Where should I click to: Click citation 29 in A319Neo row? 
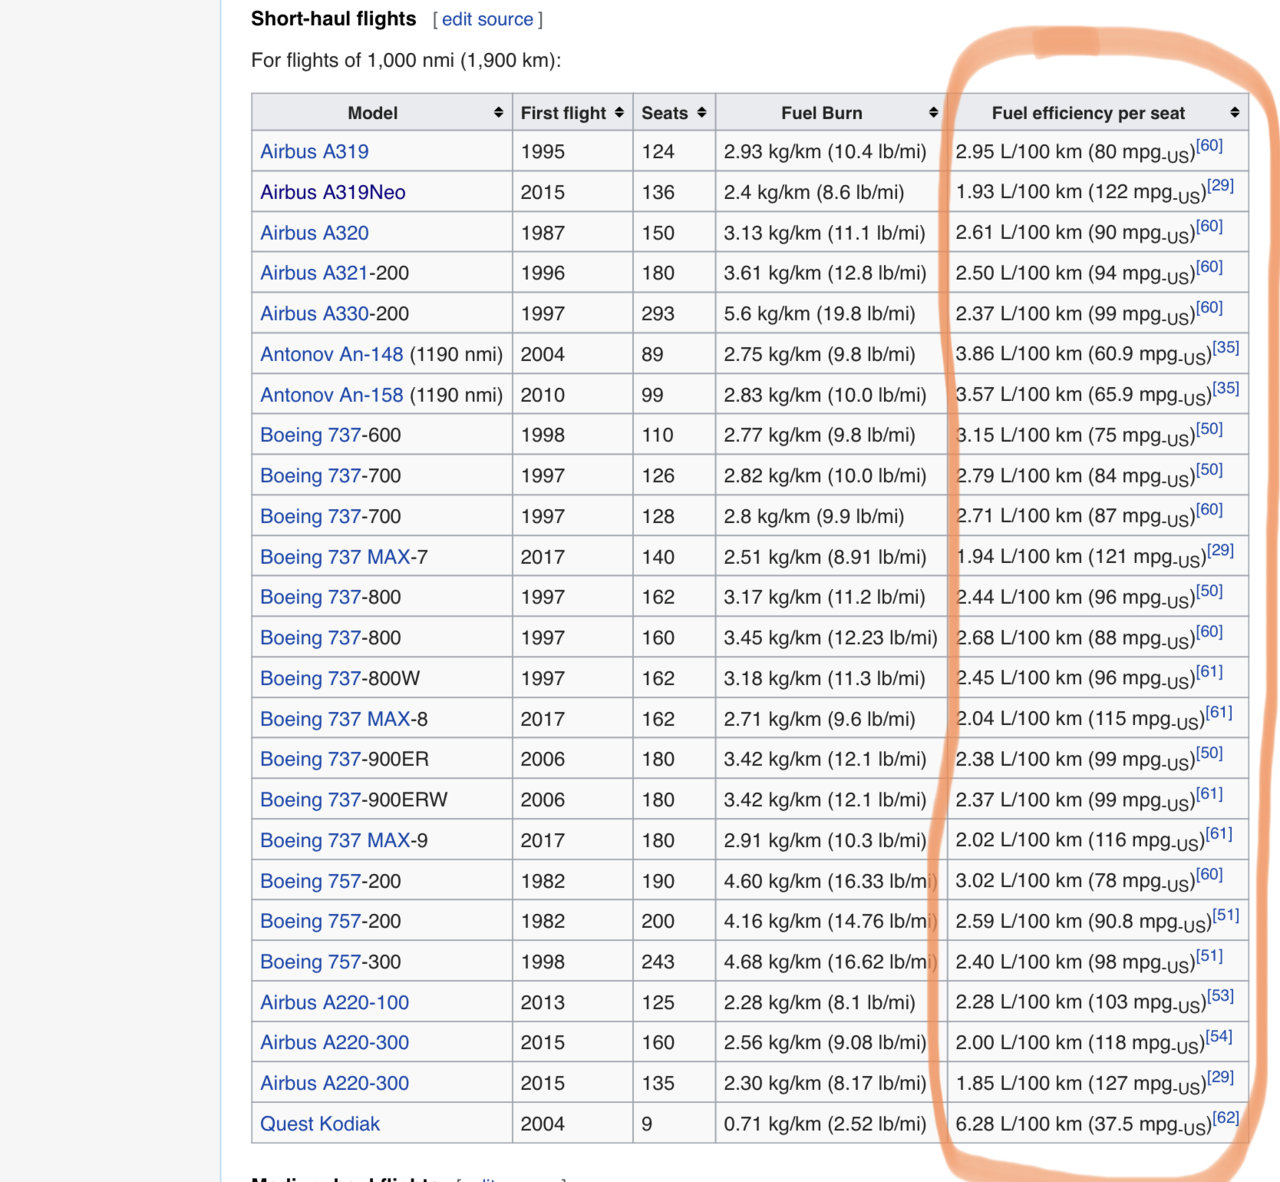coord(1220,186)
